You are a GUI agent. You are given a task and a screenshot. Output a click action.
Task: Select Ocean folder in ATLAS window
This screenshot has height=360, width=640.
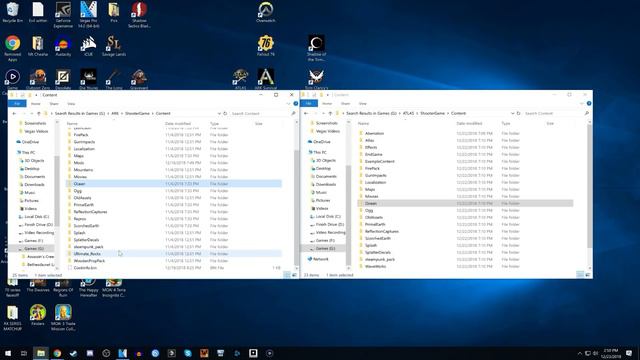pos(466,203)
